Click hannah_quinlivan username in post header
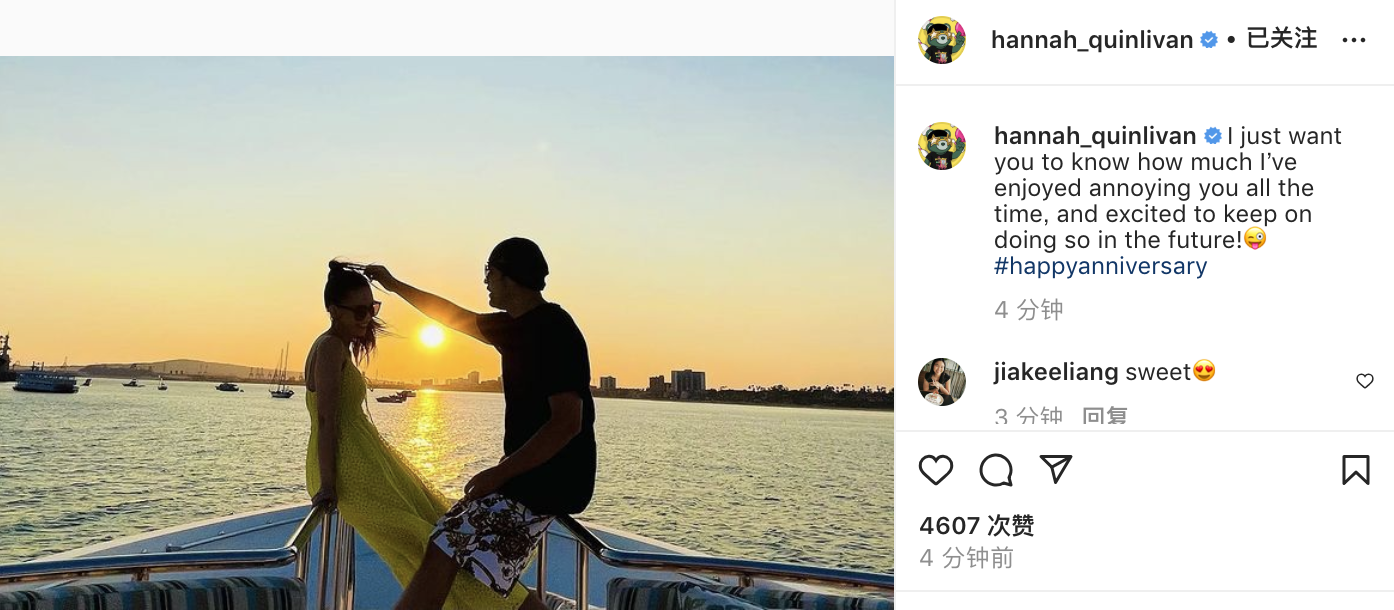 click(1091, 40)
